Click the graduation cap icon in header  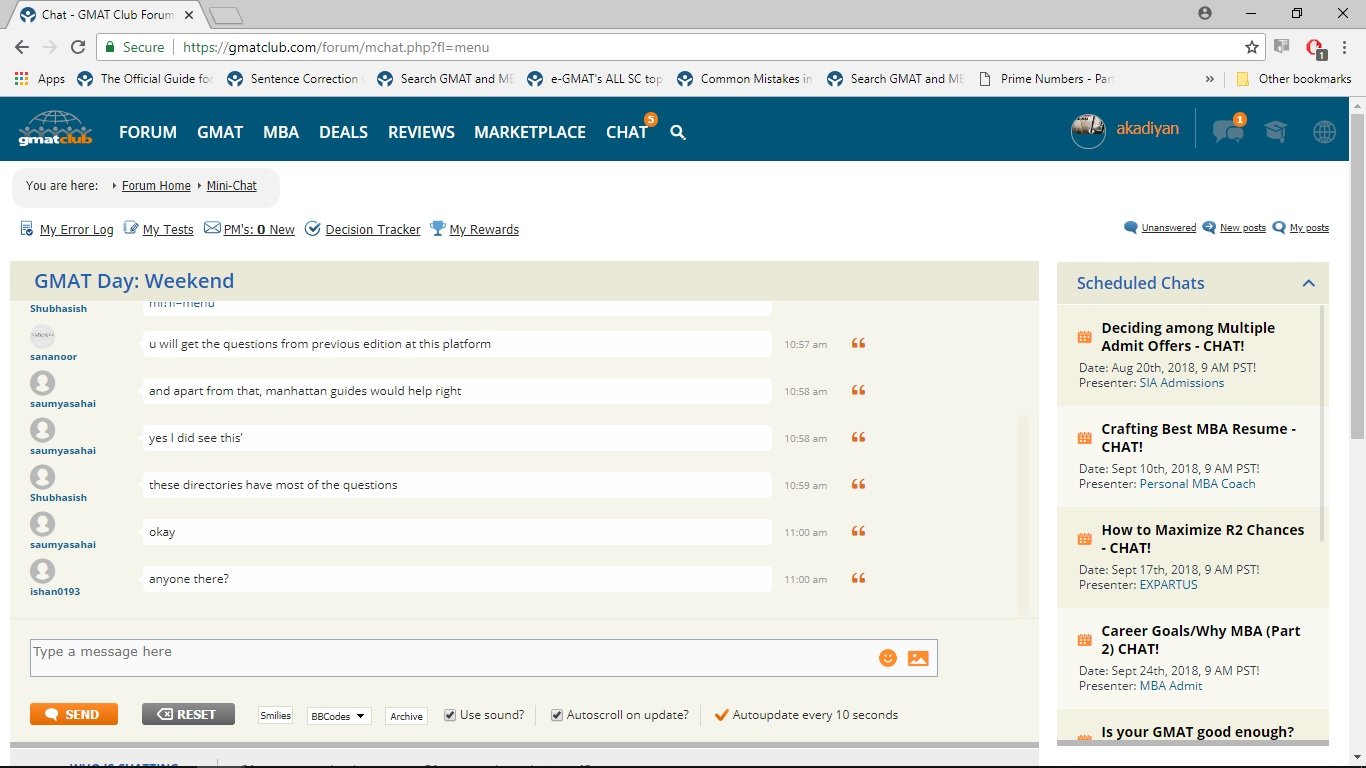tap(1275, 131)
